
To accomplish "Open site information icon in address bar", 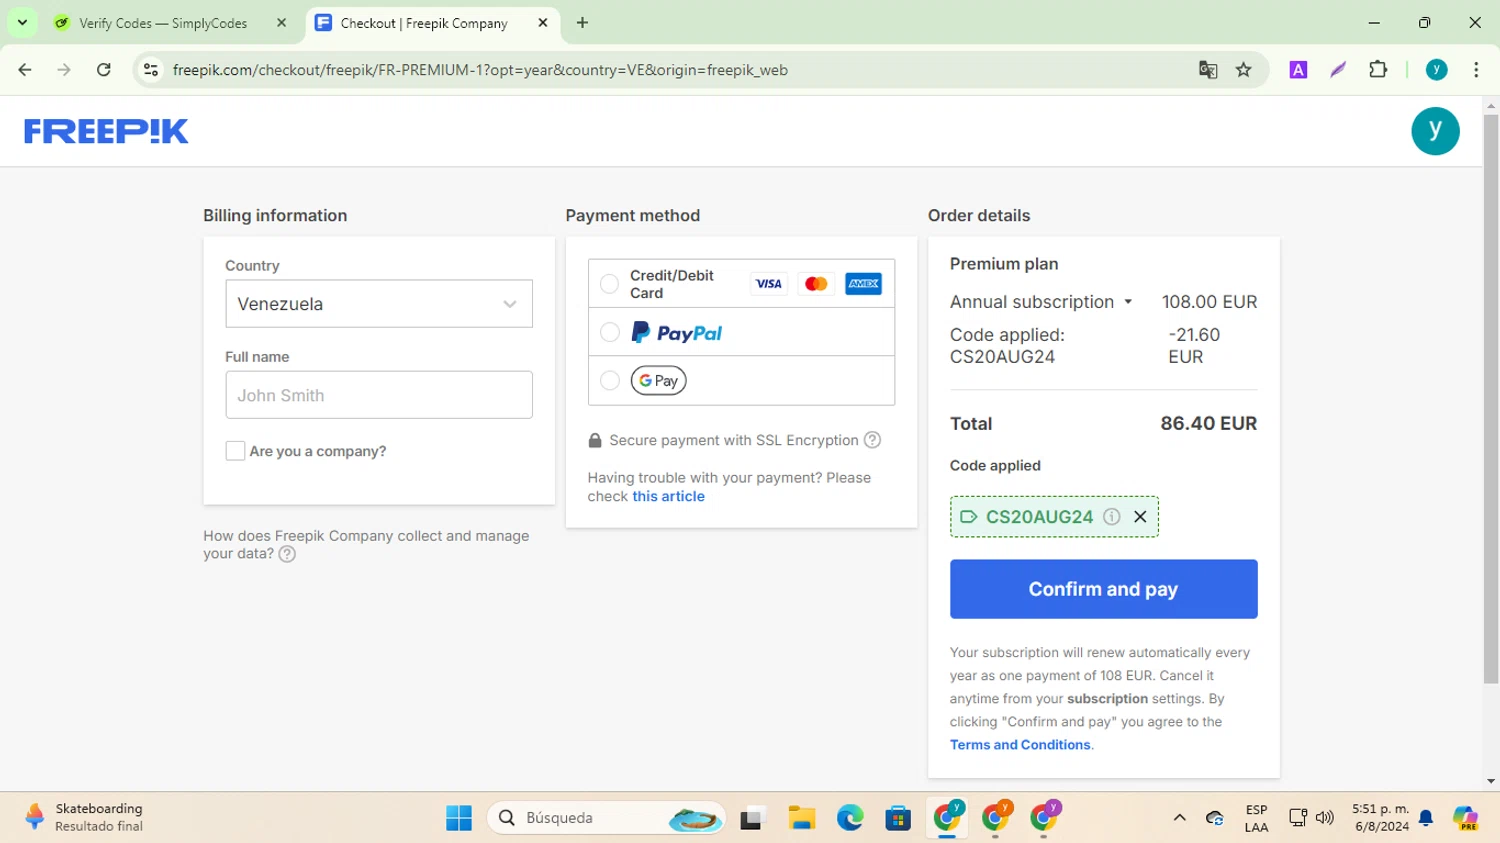I will click(x=151, y=70).
